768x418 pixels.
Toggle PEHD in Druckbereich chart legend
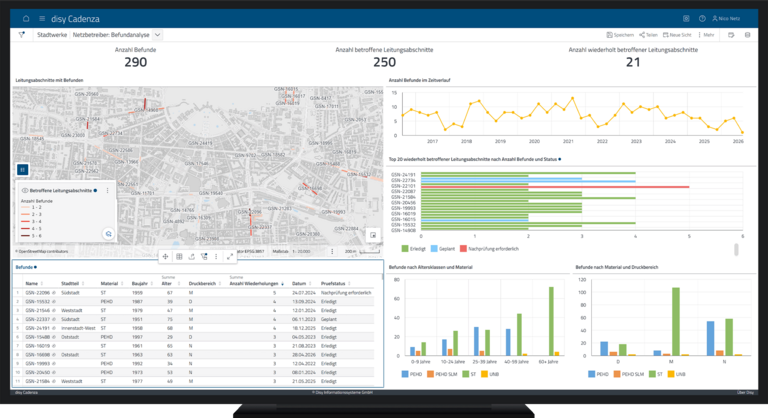(598, 374)
